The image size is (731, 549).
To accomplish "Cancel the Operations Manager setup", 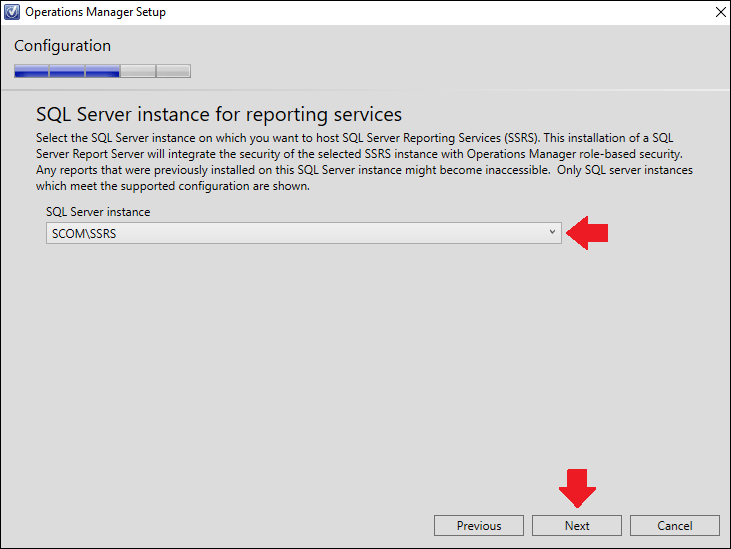I will (675, 526).
